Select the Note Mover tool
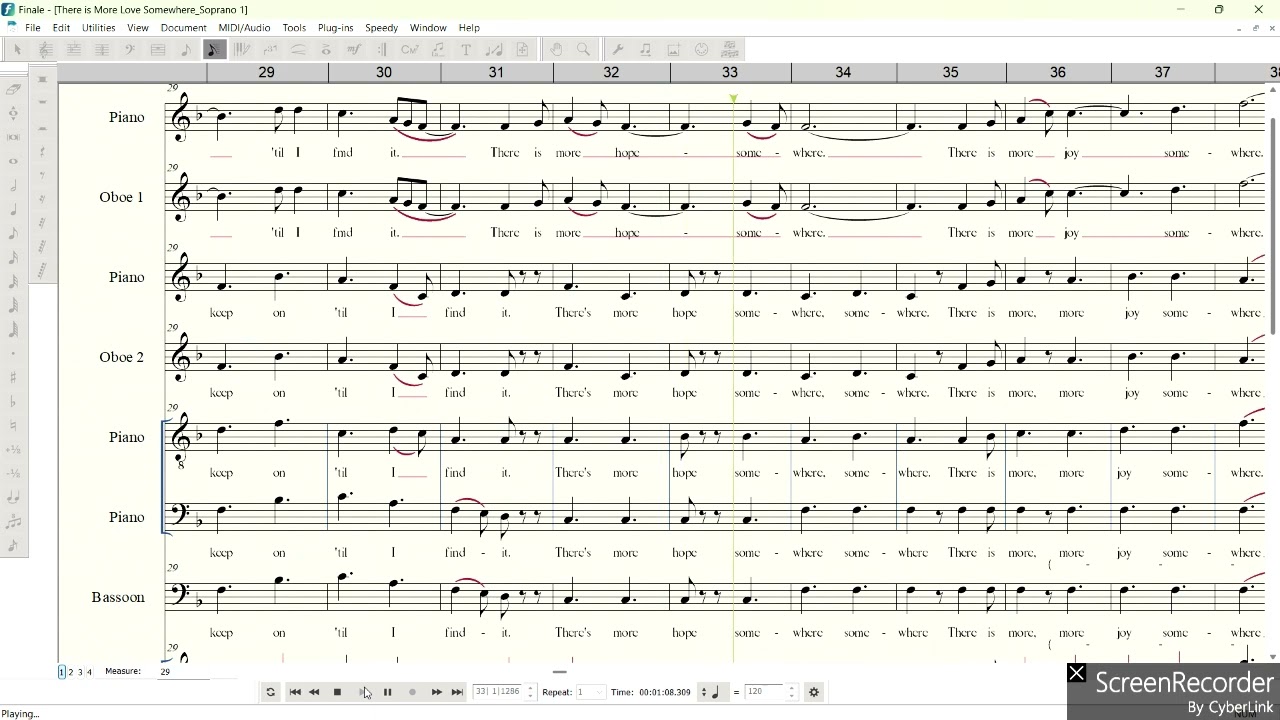 [x=645, y=49]
